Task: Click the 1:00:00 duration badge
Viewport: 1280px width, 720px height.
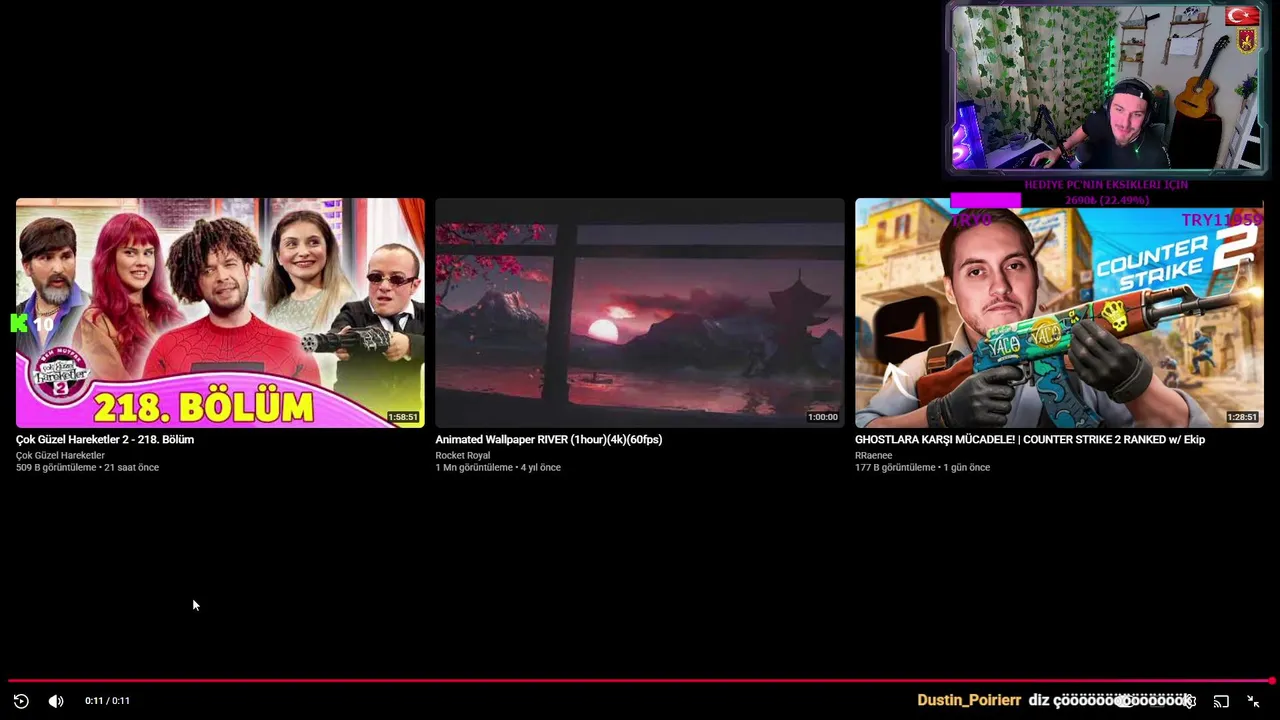Action: pyautogui.click(x=822, y=417)
